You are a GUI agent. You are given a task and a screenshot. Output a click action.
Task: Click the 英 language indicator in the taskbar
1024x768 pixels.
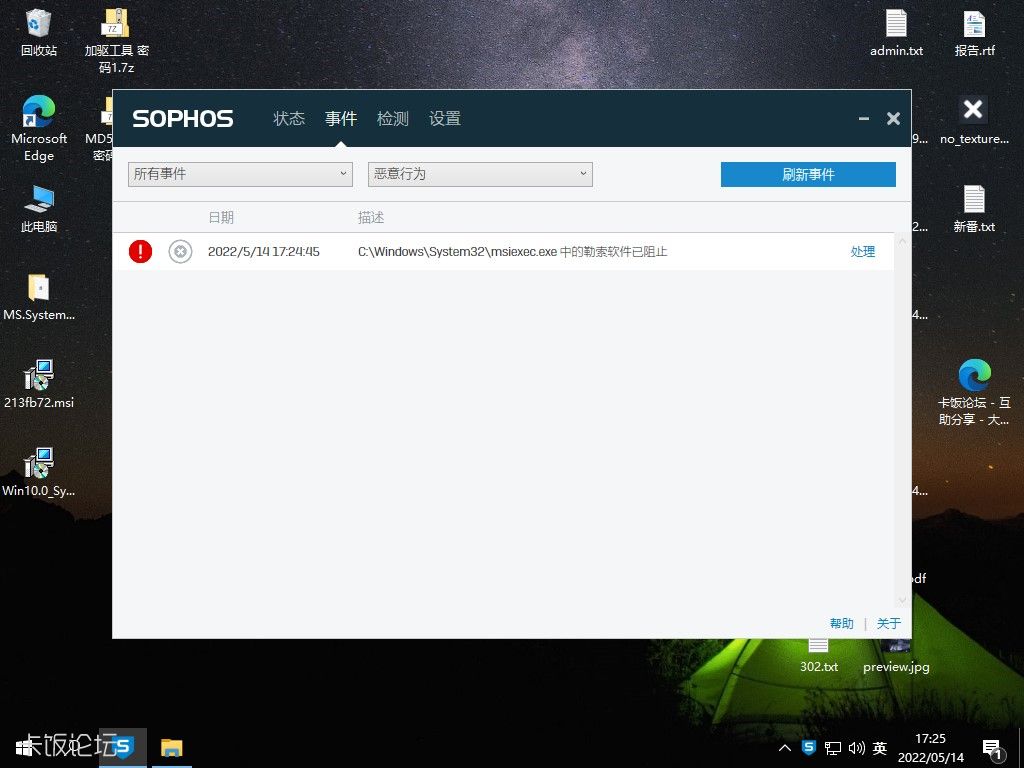pyautogui.click(x=880, y=747)
